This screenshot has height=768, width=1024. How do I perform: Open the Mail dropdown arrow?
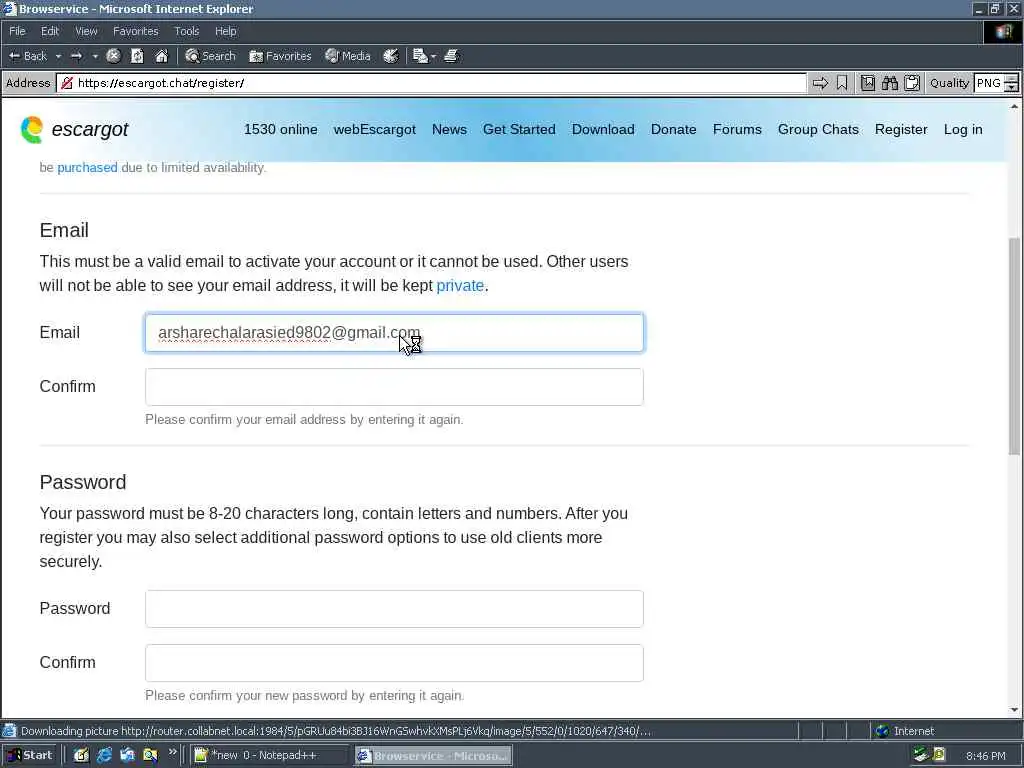[x=433, y=56]
